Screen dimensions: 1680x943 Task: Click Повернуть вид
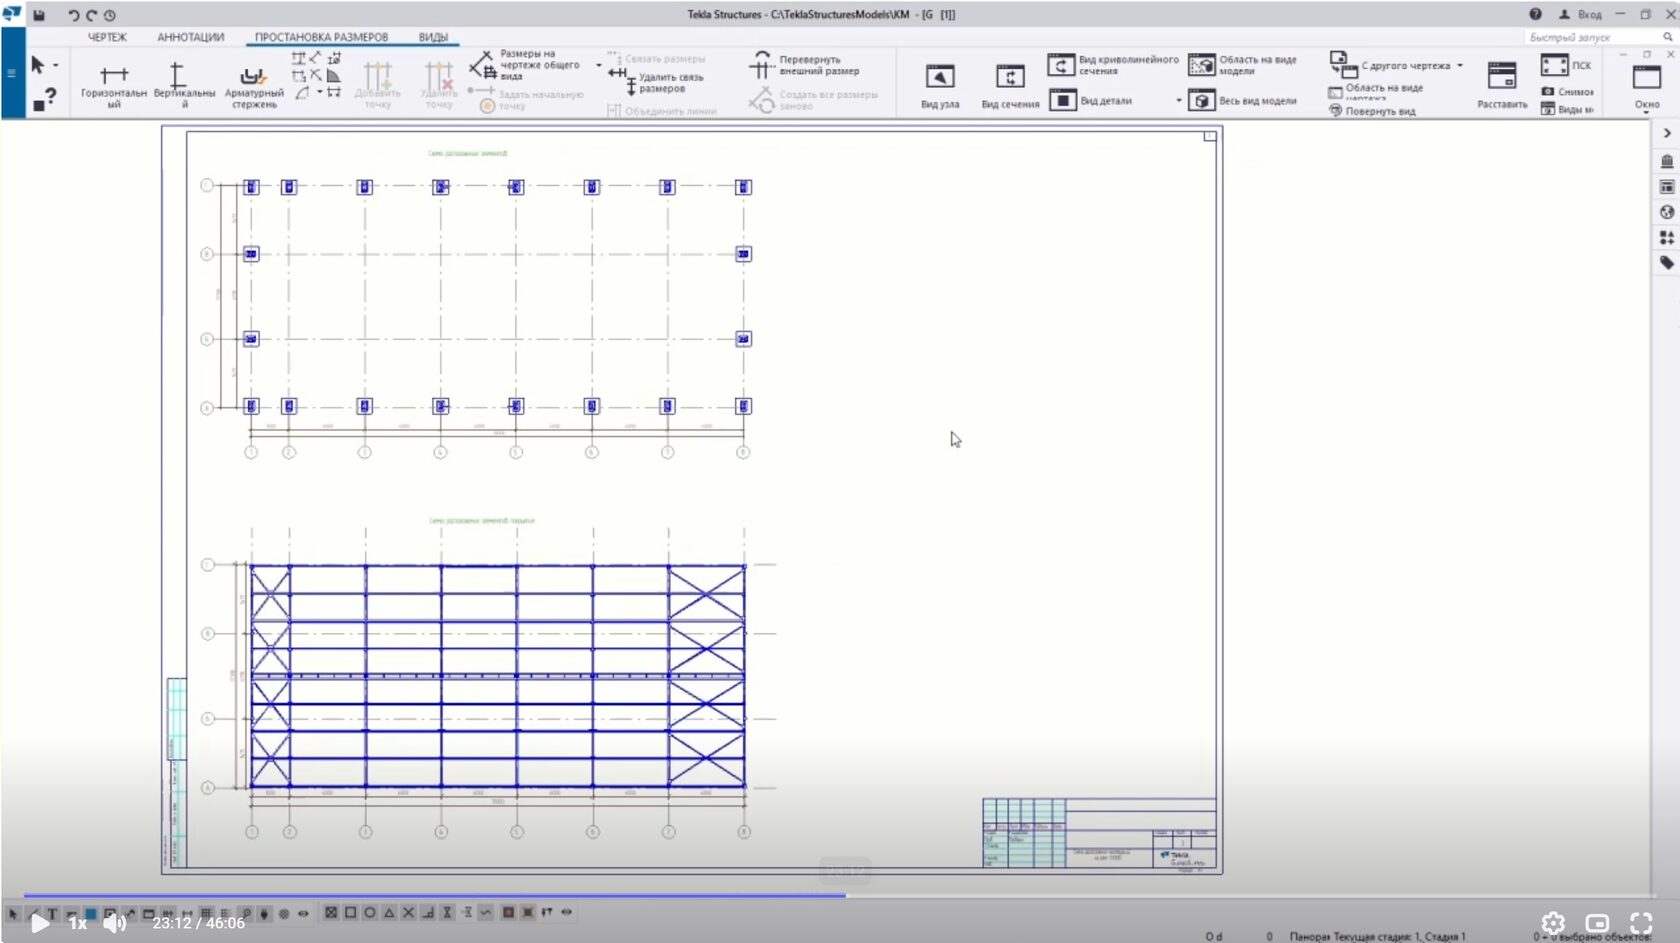click(1372, 111)
